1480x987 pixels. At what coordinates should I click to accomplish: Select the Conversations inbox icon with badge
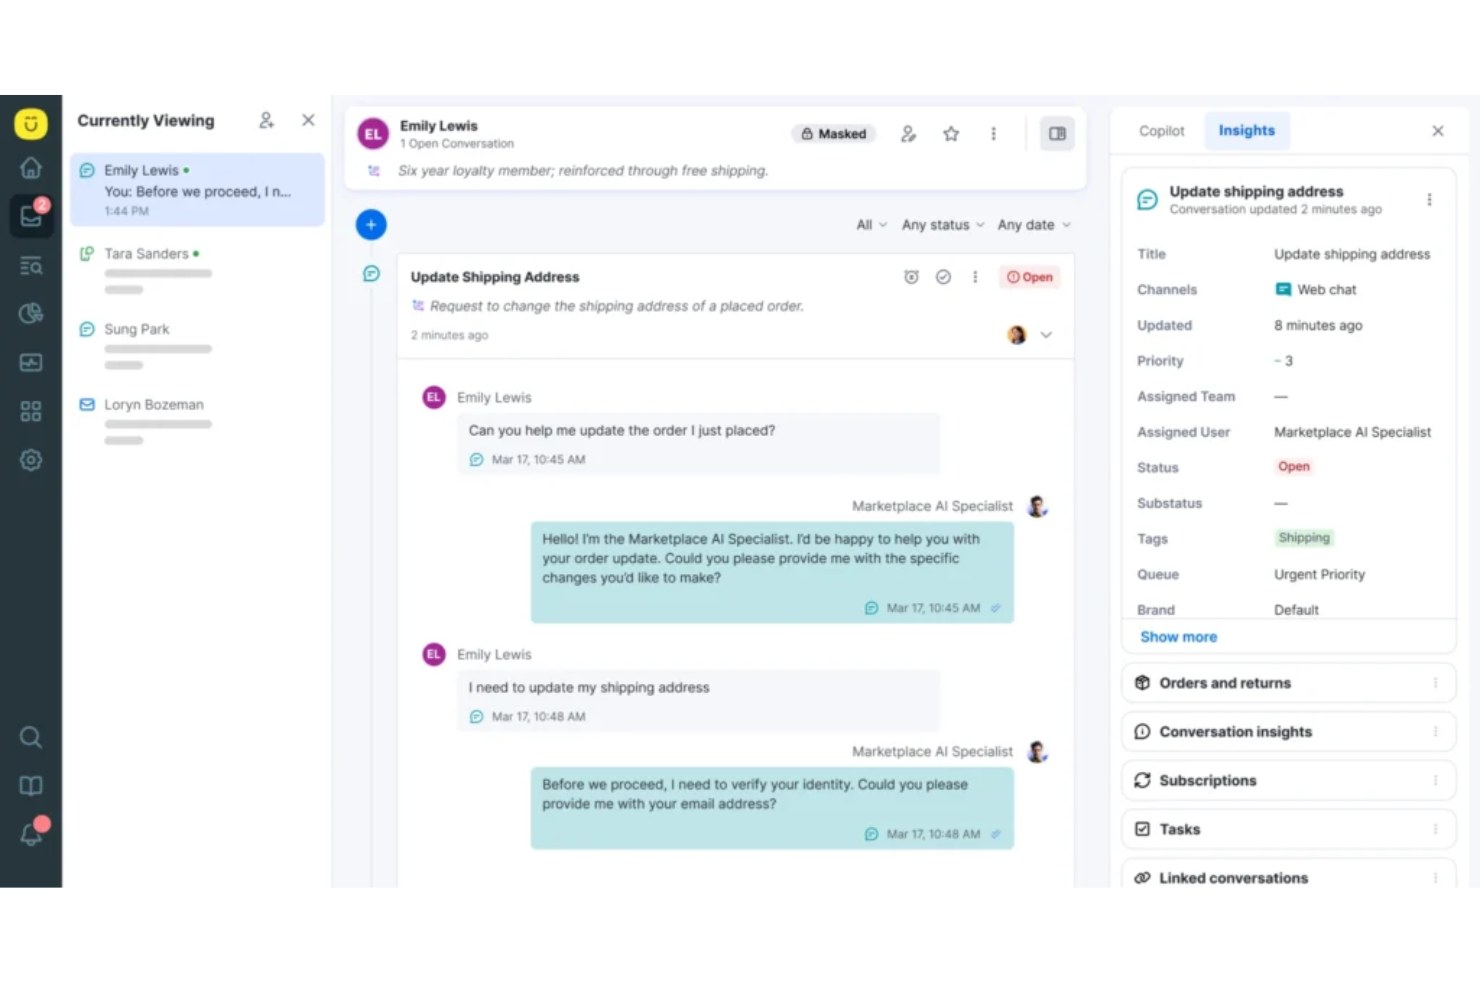pos(31,216)
